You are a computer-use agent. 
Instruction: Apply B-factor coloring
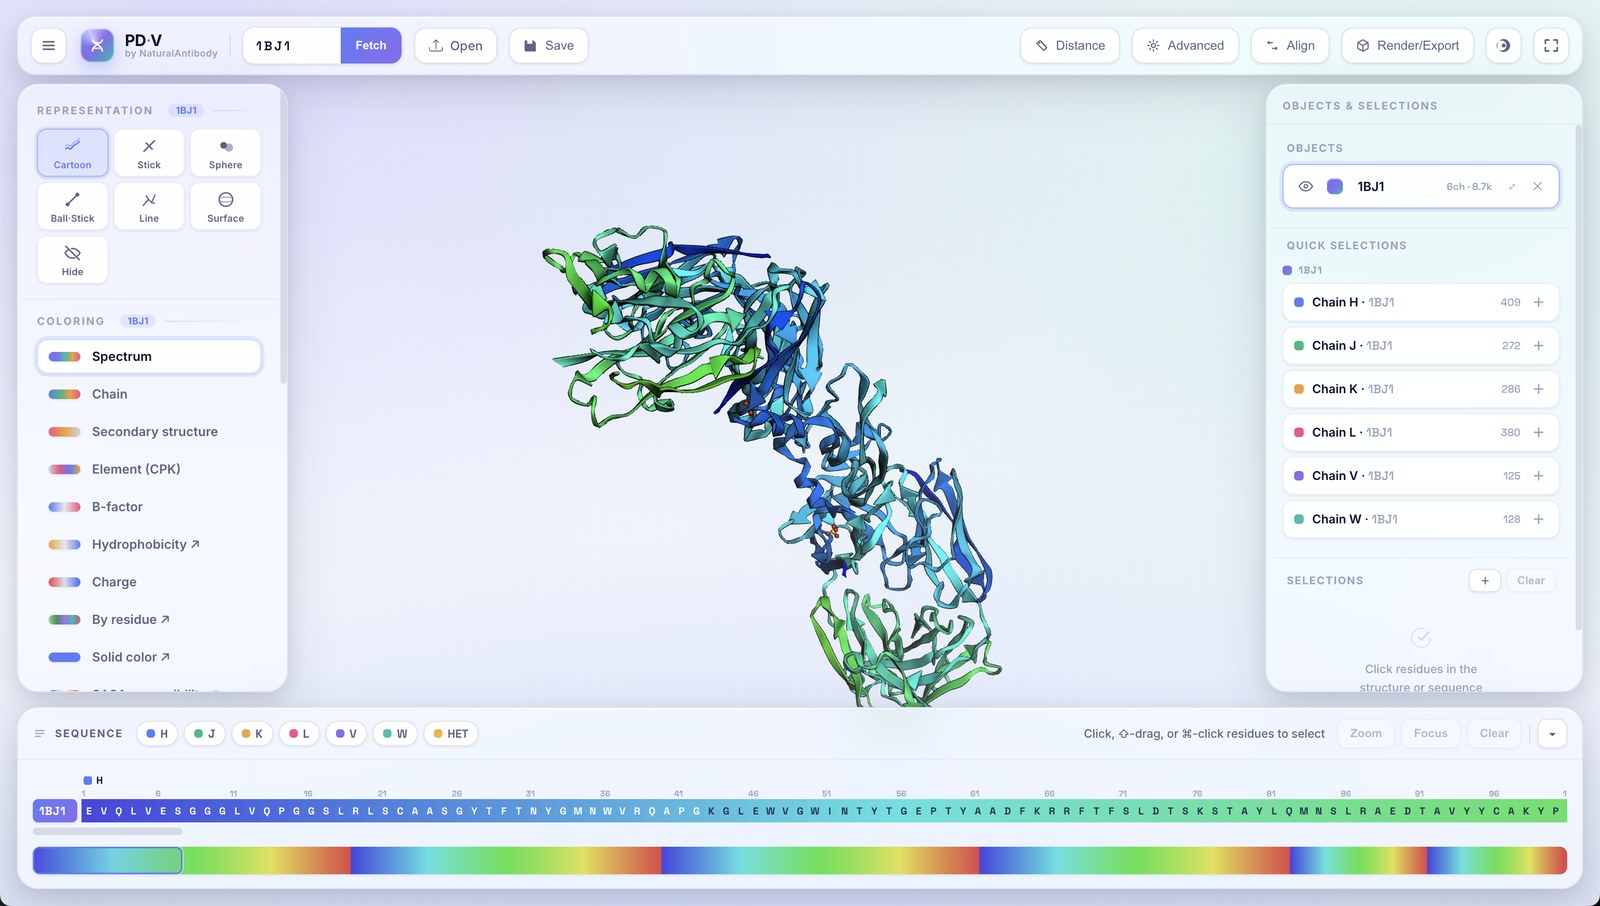tap(149, 507)
